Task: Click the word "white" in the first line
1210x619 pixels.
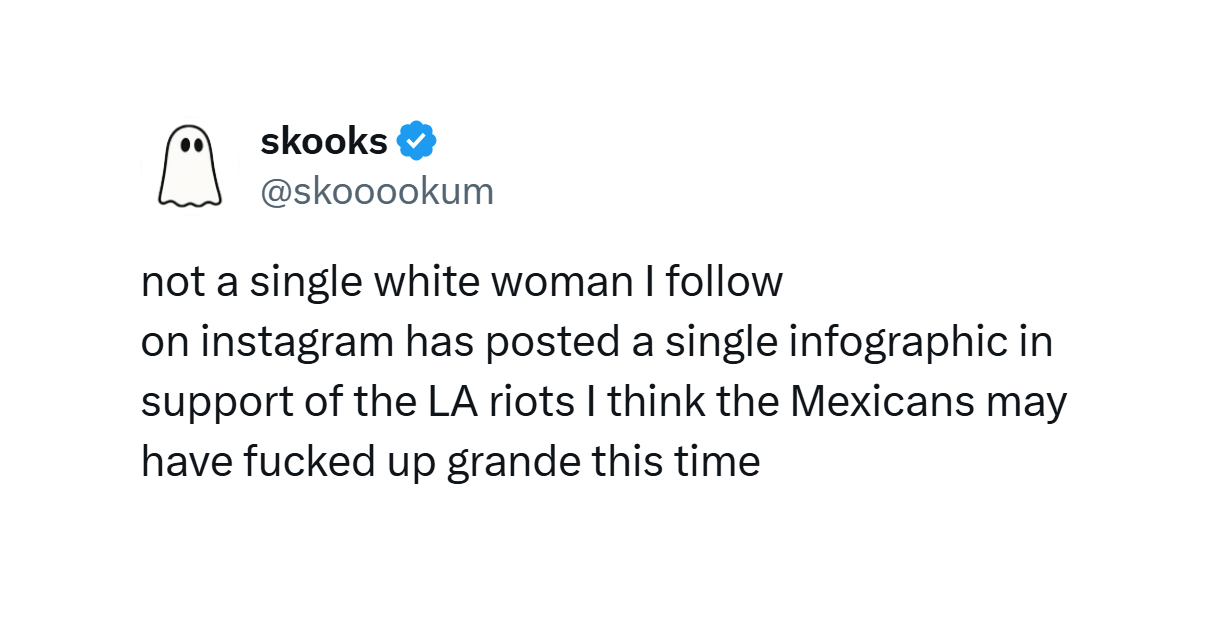Action: pos(424,283)
